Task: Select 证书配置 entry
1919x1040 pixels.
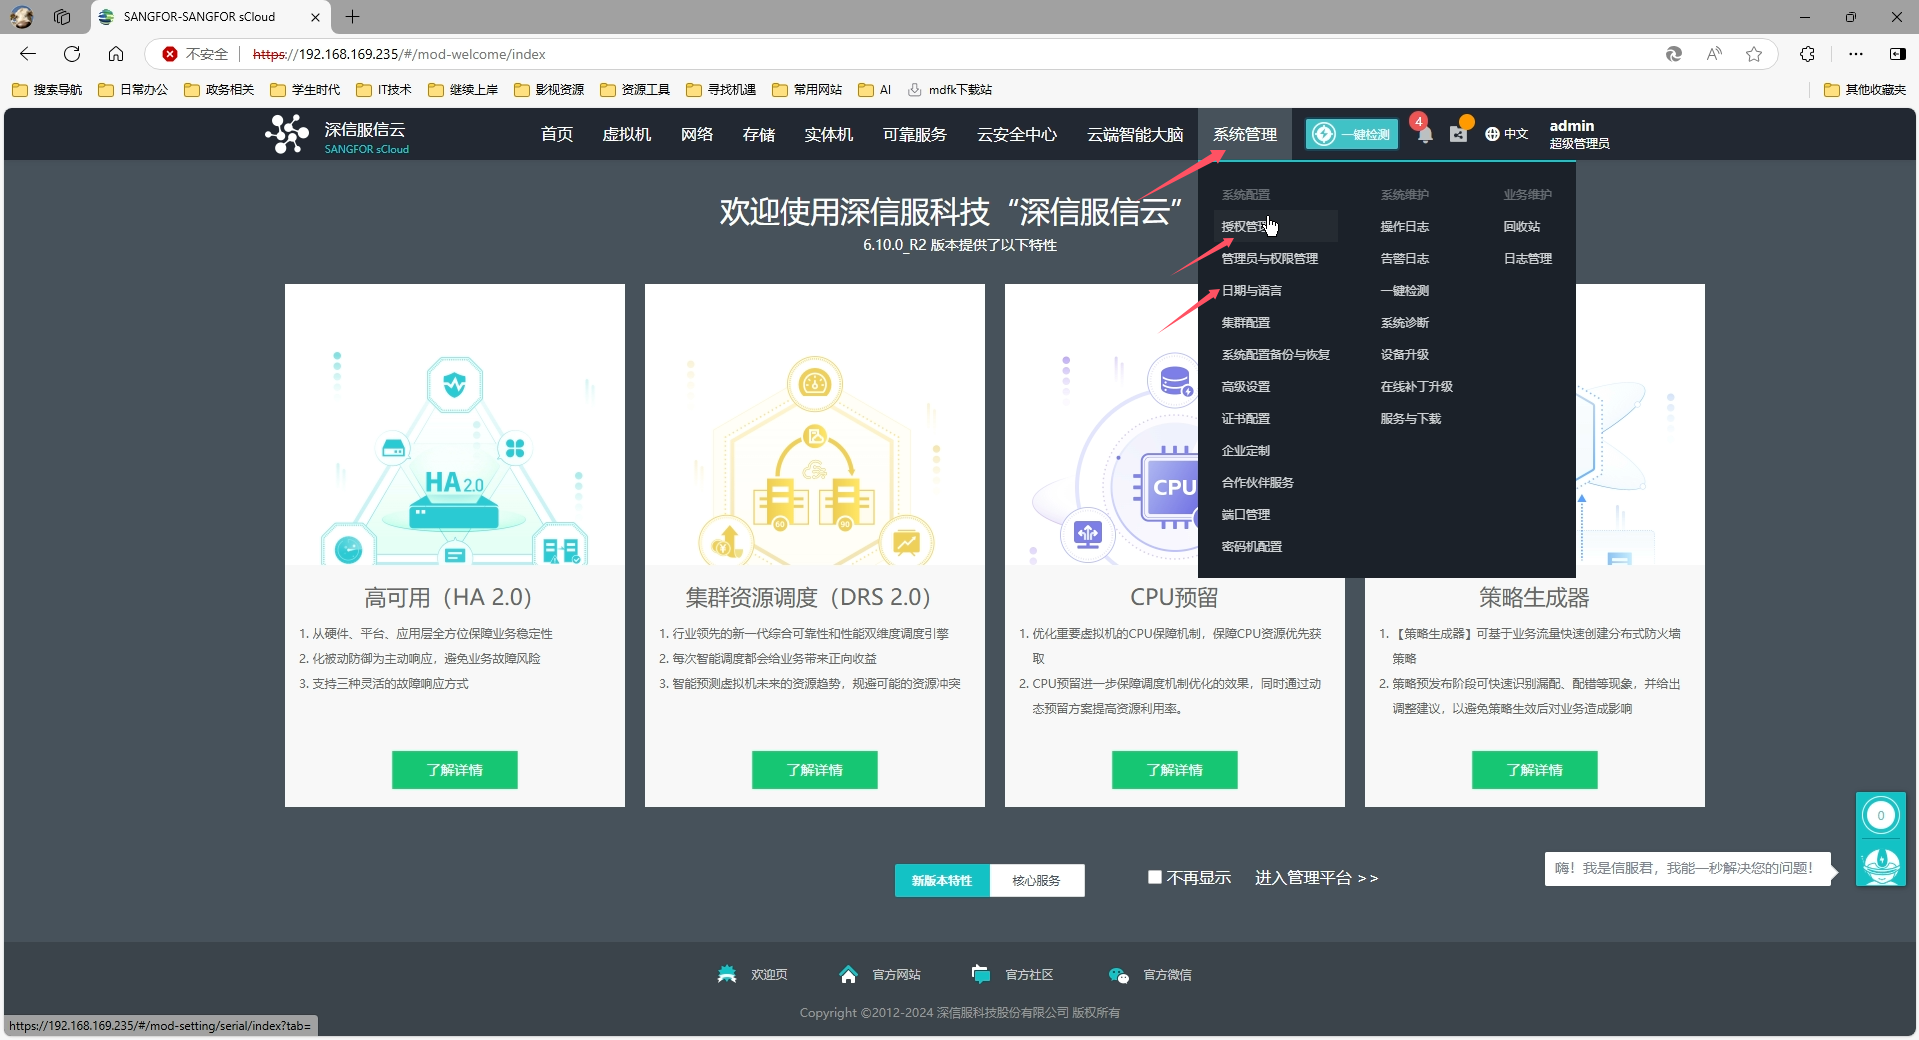Action: (x=1246, y=418)
